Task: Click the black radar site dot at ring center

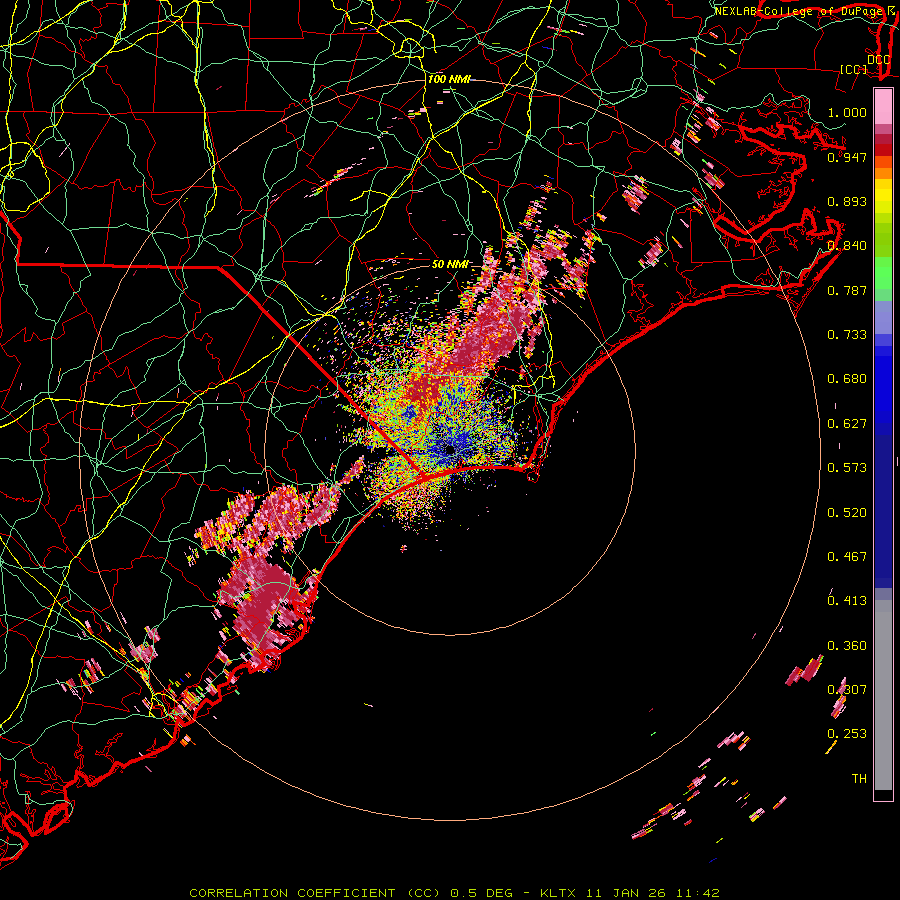Action: [x=450, y=449]
